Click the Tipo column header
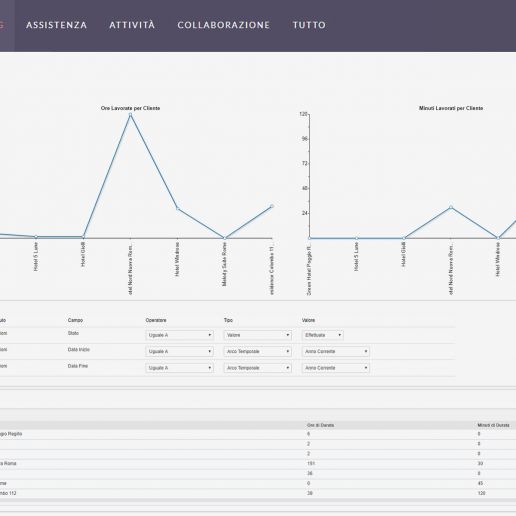Viewport: 516px width, 516px height. click(228, 320)
